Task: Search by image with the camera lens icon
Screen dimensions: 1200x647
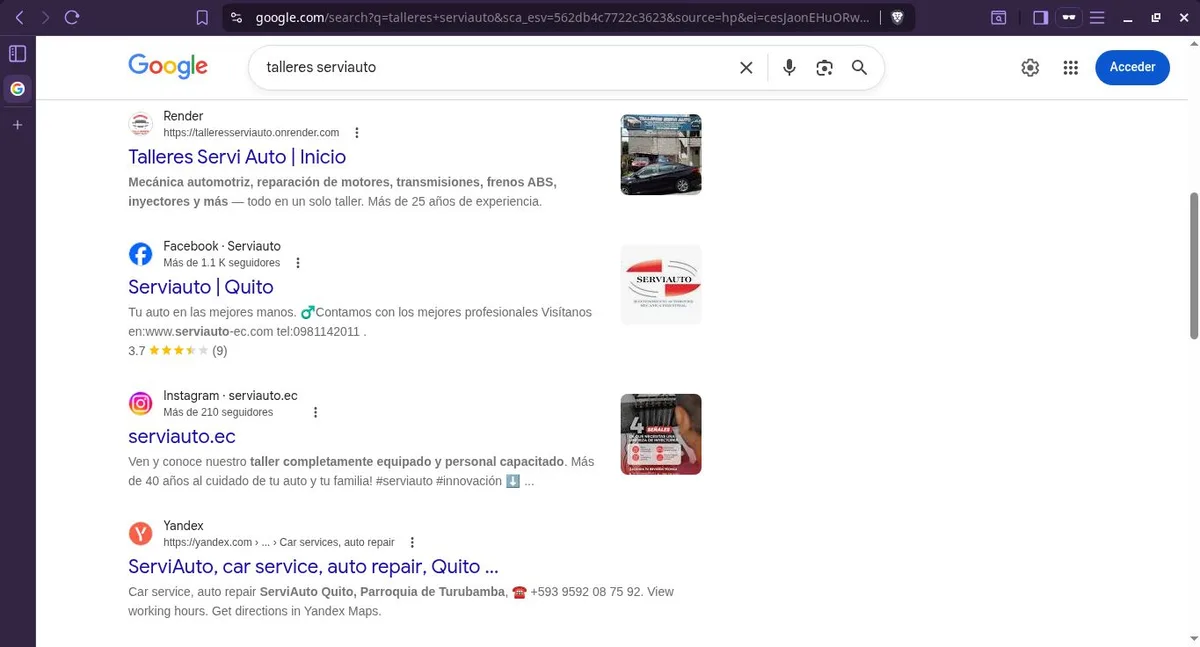Action: coord(824,67)
